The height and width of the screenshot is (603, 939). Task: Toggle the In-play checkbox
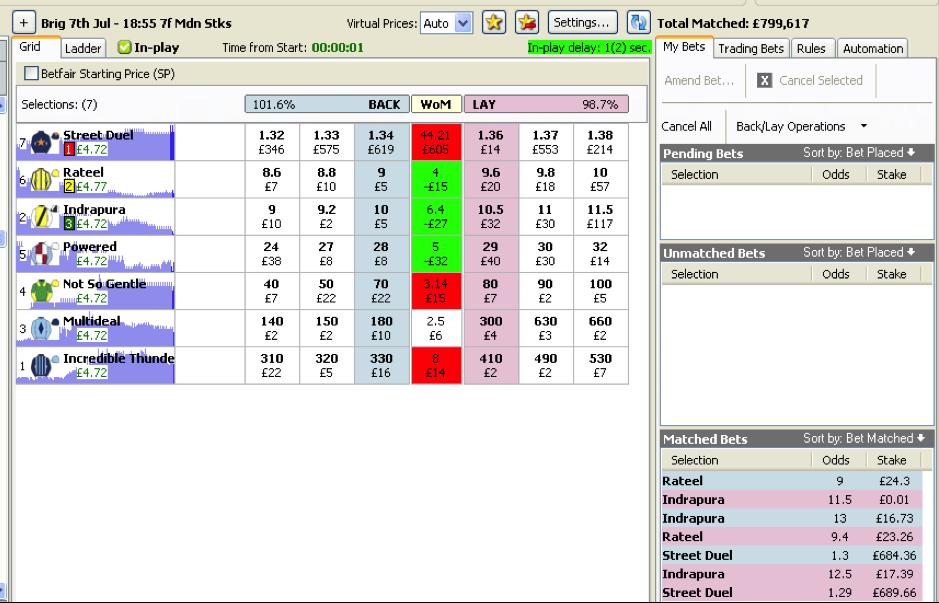125,47
